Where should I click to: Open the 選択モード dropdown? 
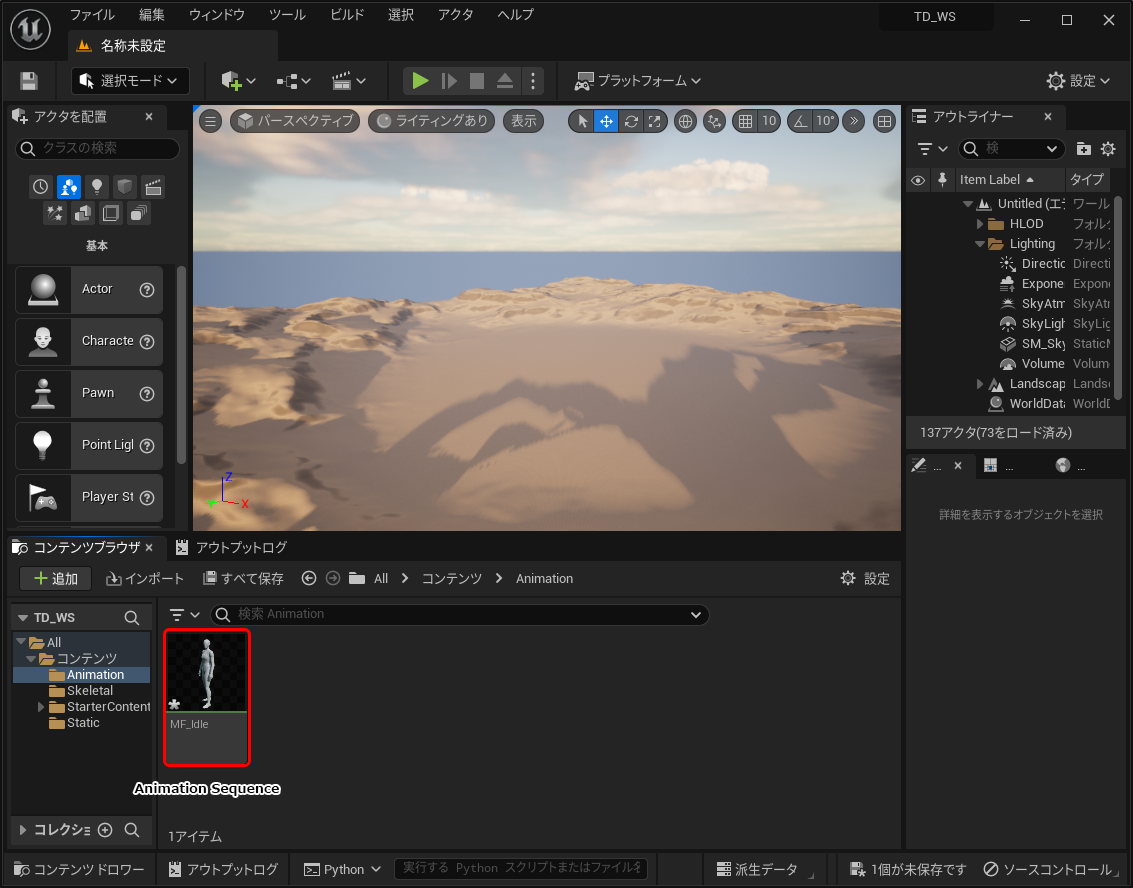click(x=130, y=81)
